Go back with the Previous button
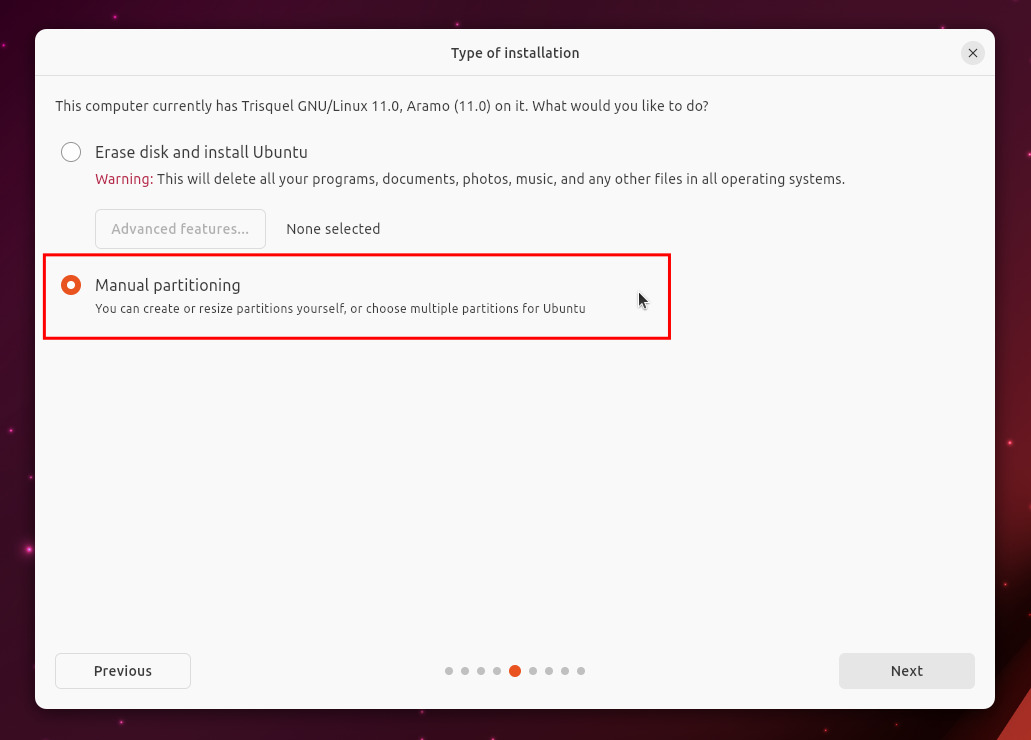This screenshot has height=740, width=1031. tap(123, 671)
